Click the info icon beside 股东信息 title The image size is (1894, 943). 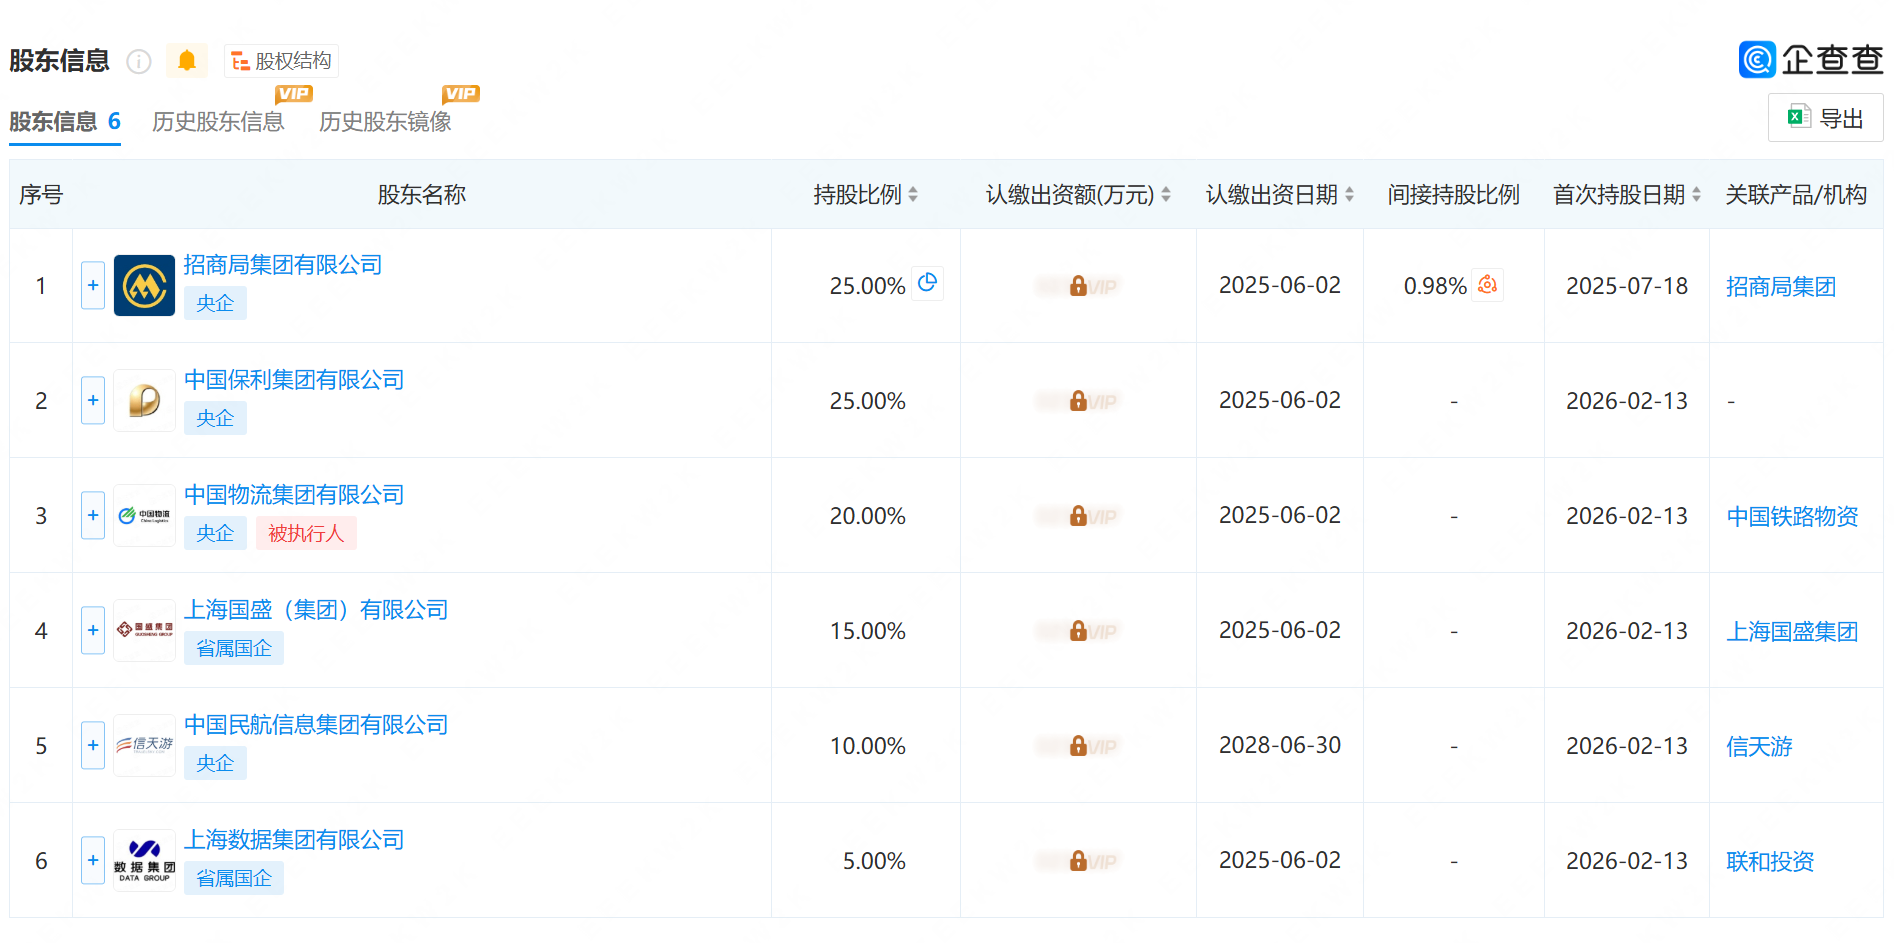tap(139, 62)
